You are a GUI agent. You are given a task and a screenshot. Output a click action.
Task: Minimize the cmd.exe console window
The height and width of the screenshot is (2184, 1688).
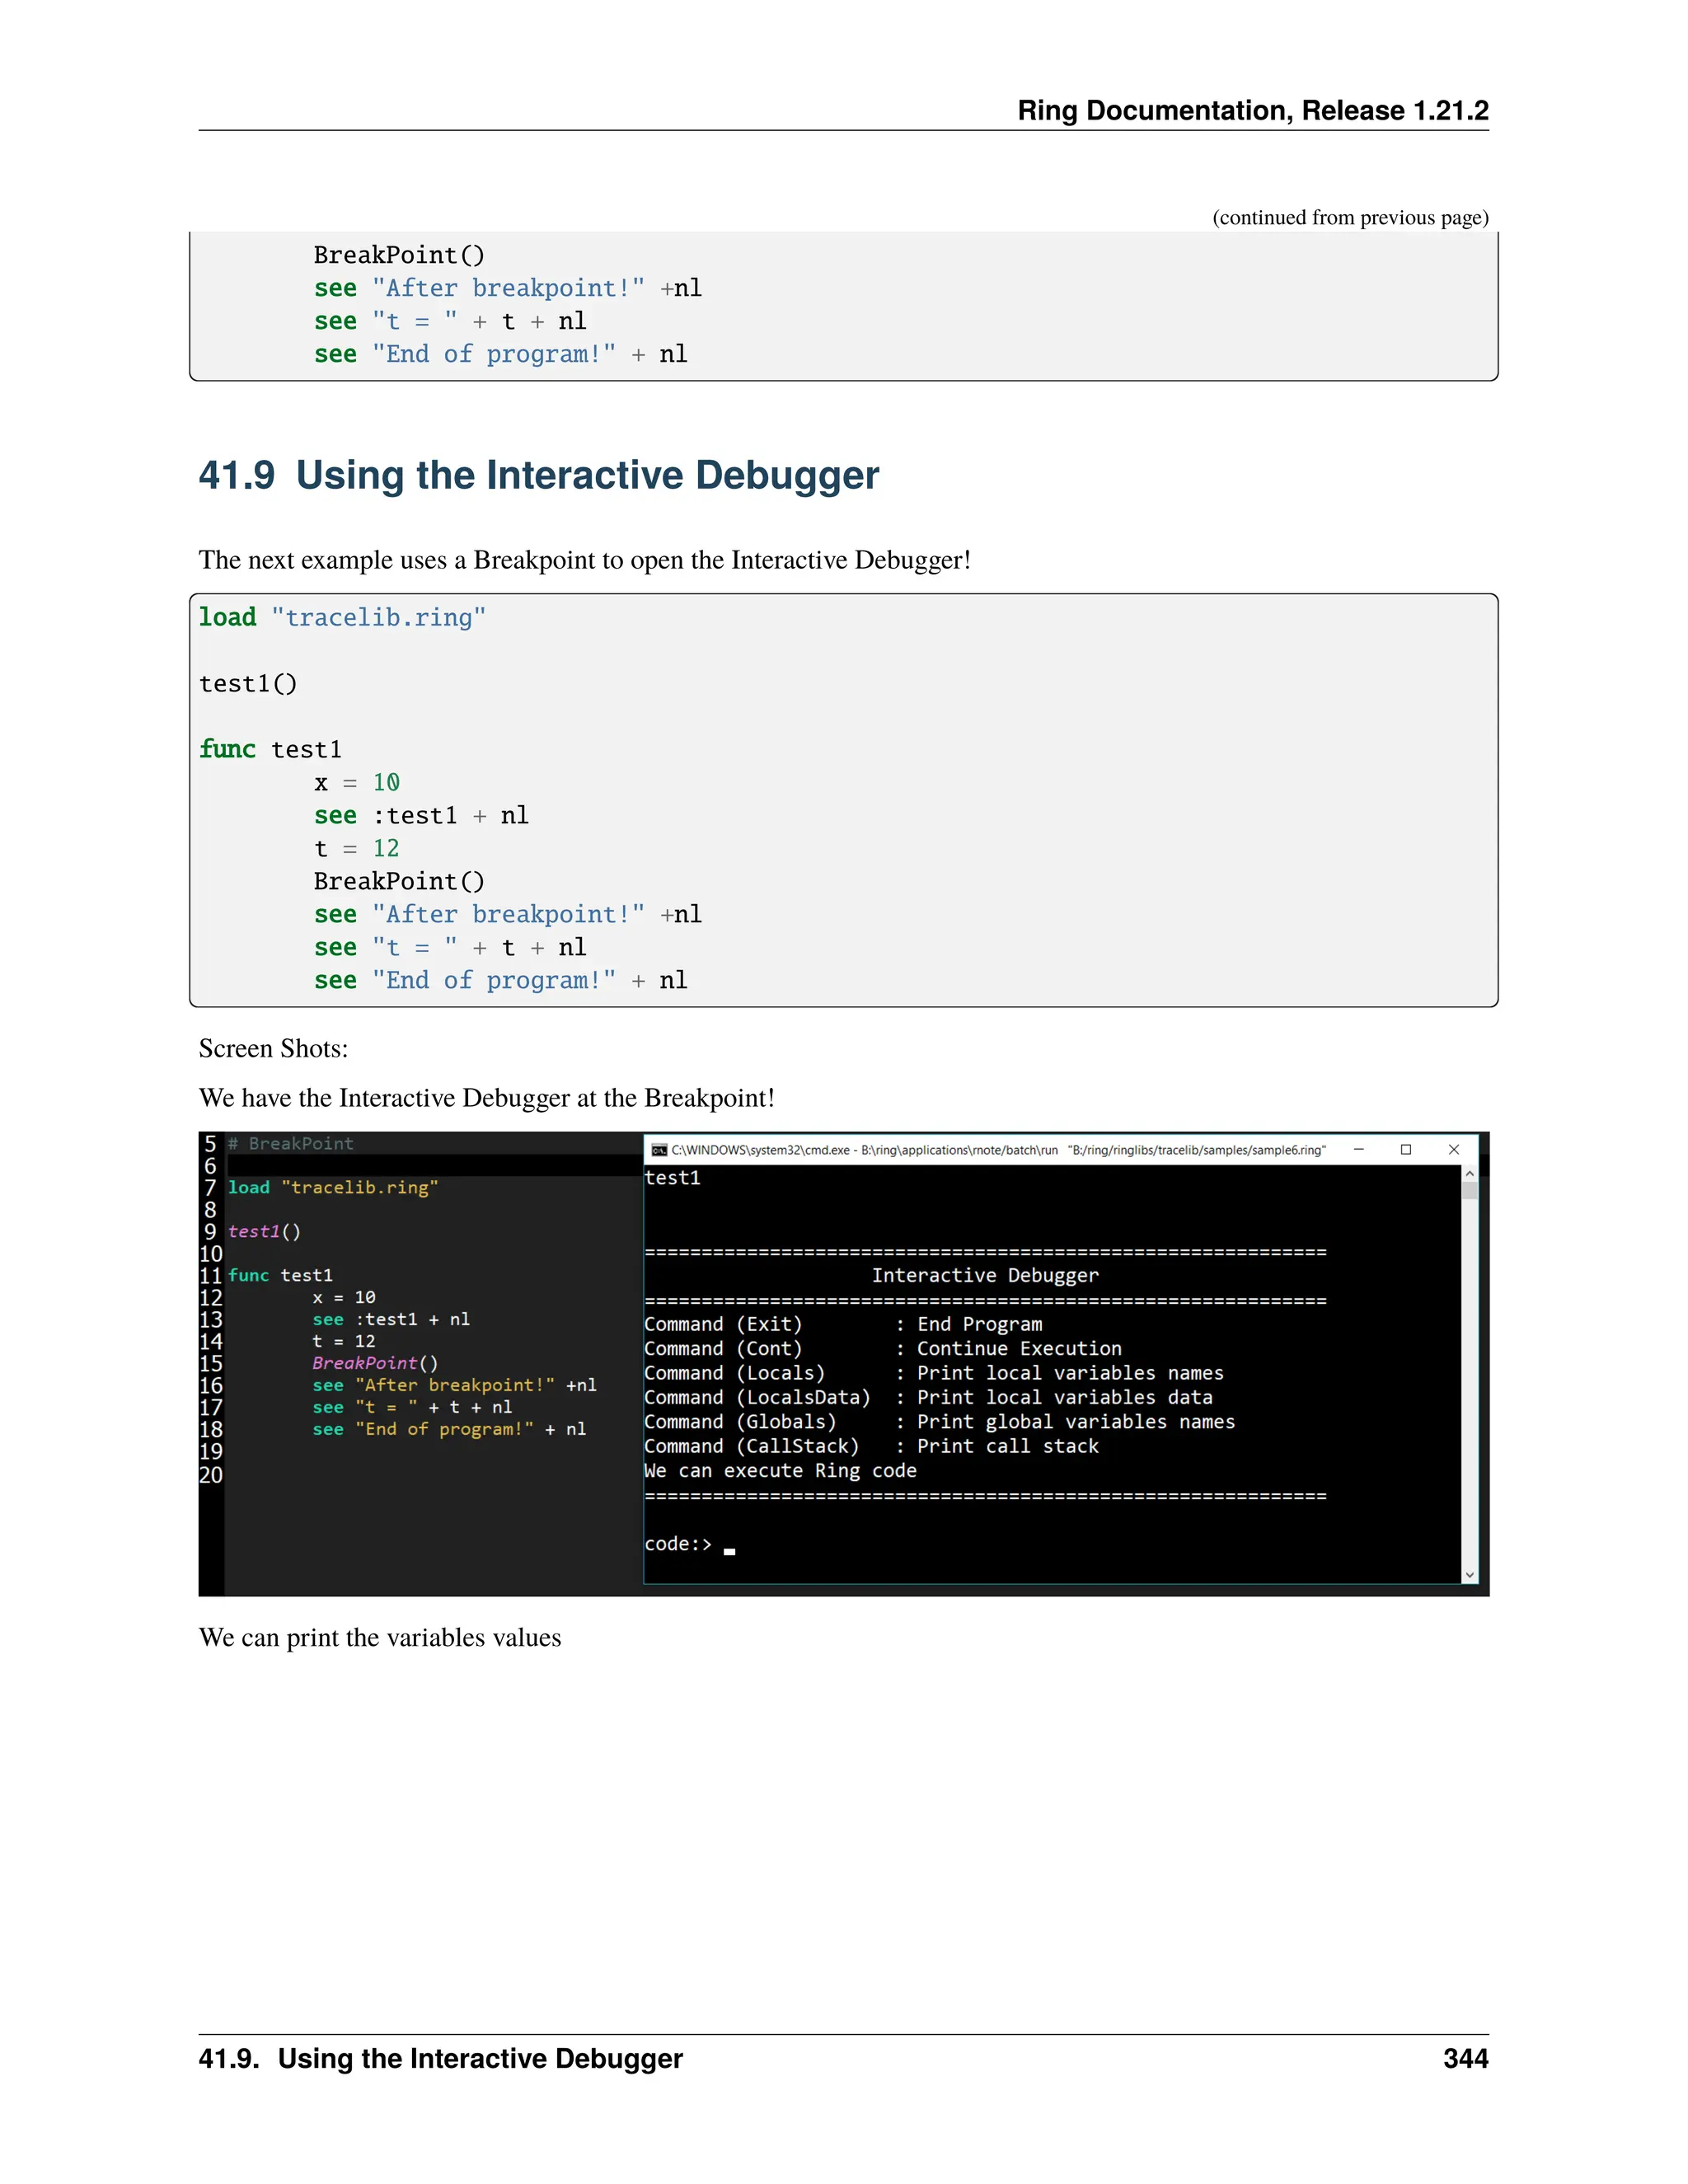pos(1358,1150)
